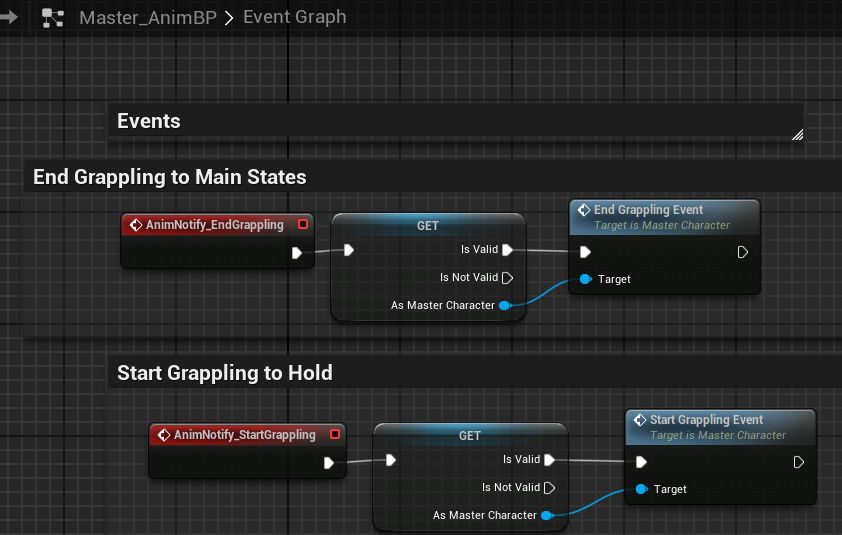
Task: Click AnimNotify_StartGrappling execution output pin
Action: 329,463
